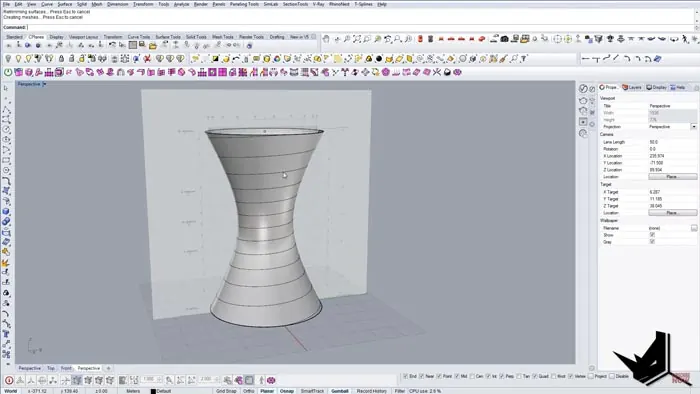Click the red X delete icon
This screenshot has width=700, height=394.
pyautogui.click(x=147, y=58)
